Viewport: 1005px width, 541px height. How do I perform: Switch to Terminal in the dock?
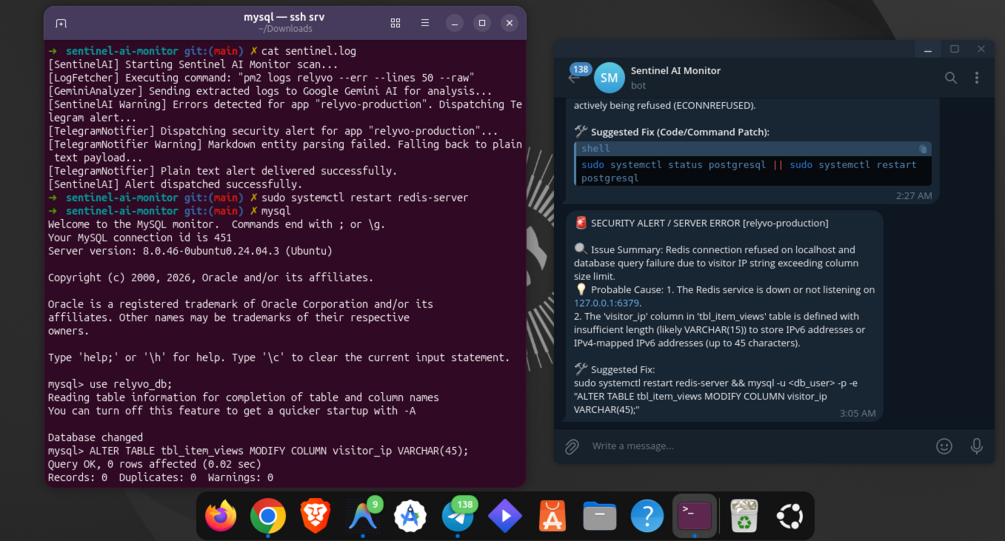click(x=695, y=515)
